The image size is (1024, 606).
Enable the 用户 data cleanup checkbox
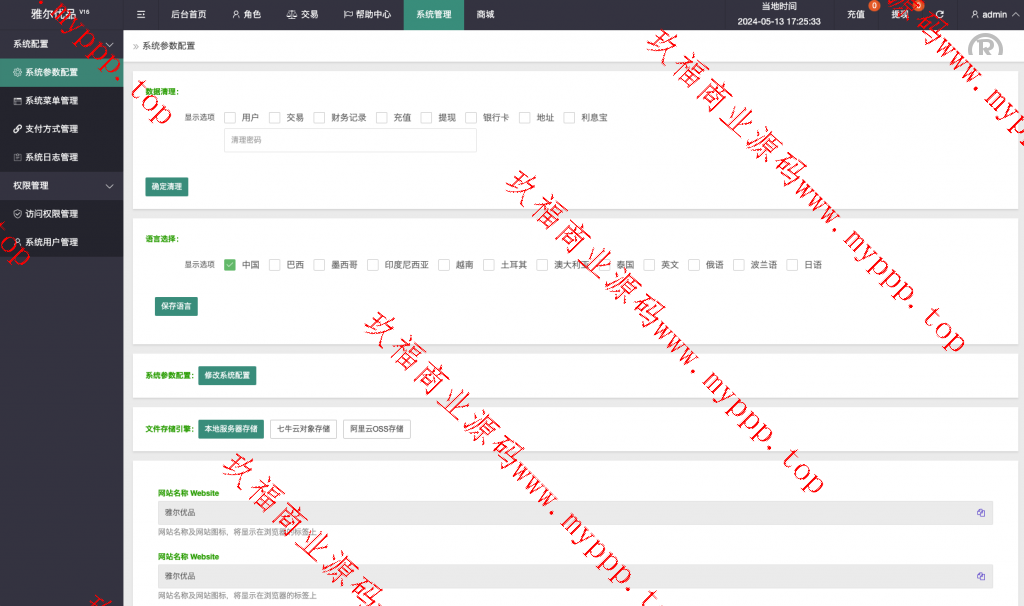(230, 117)
